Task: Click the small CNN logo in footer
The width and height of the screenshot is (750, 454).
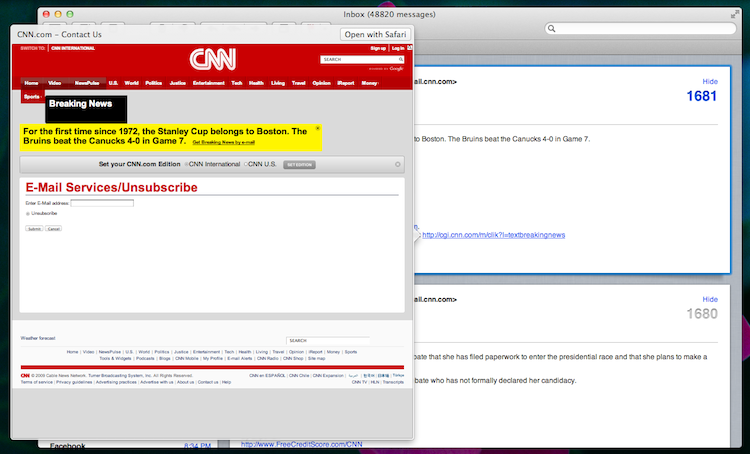Action: coord(25,376)
